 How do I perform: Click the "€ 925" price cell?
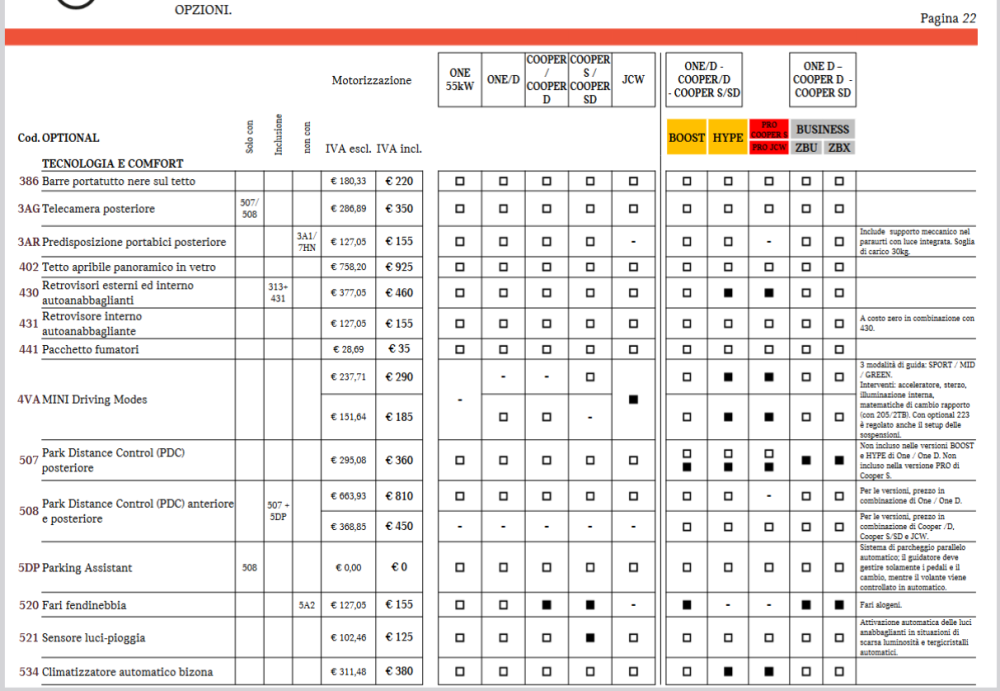pyautogui.click(x=399, y=267)
